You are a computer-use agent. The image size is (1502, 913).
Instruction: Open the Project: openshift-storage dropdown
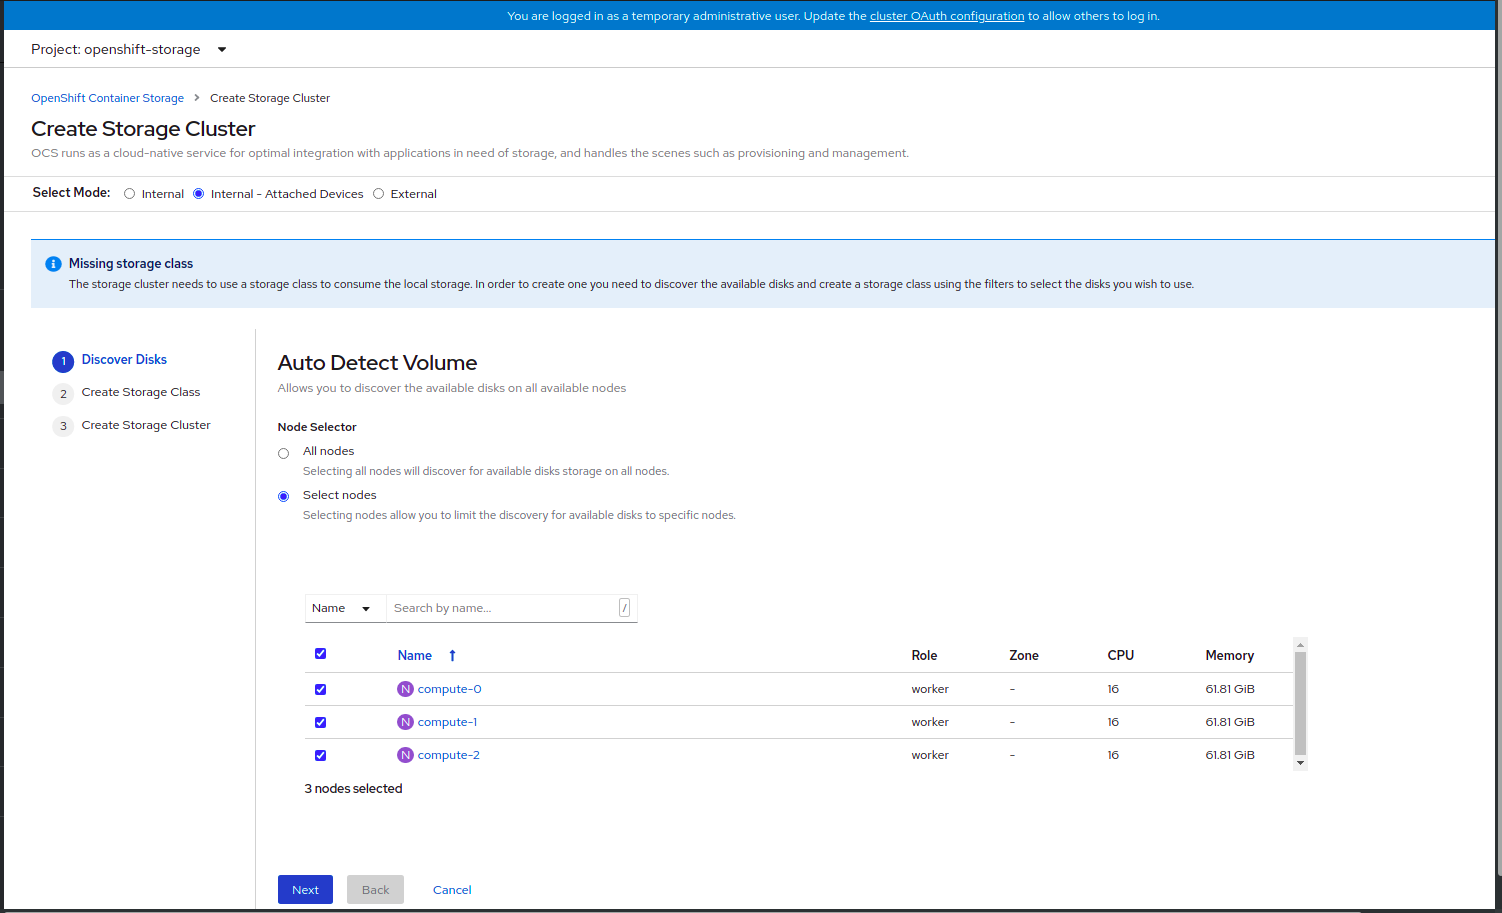pos(128,49)
